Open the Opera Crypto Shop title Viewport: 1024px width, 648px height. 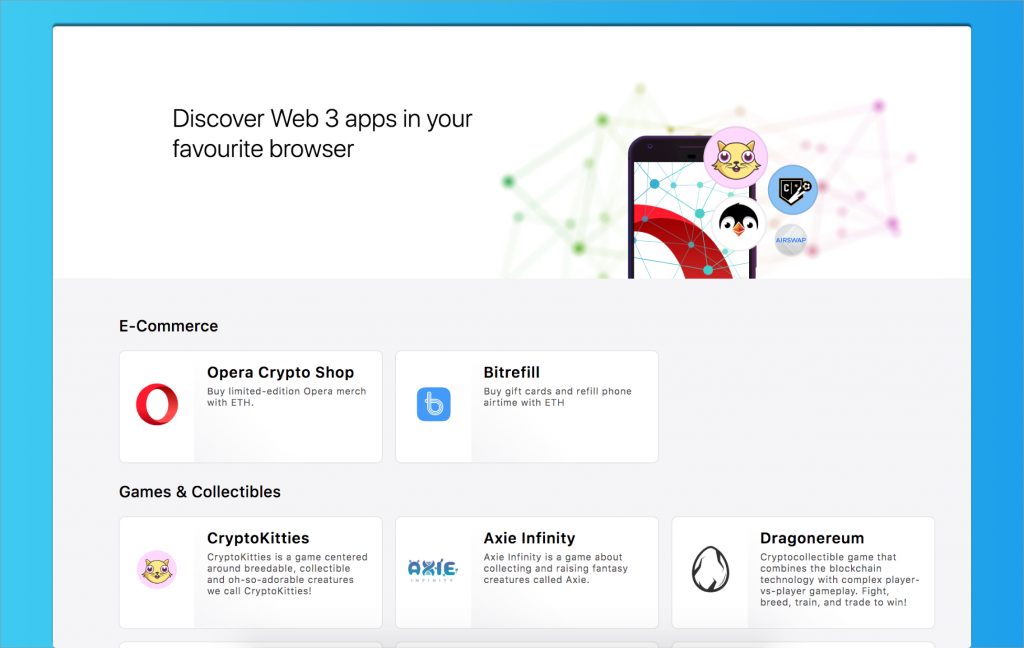[x=280, y=372]
